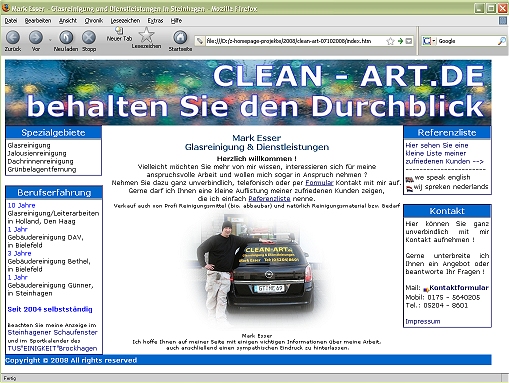Open the Lesezeichen menu
This screenshot has height=383, width=509.
(125, 21)
